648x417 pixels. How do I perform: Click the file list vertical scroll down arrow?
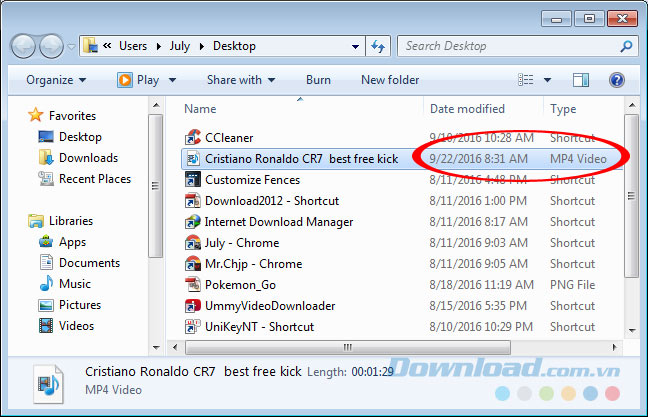632,330
